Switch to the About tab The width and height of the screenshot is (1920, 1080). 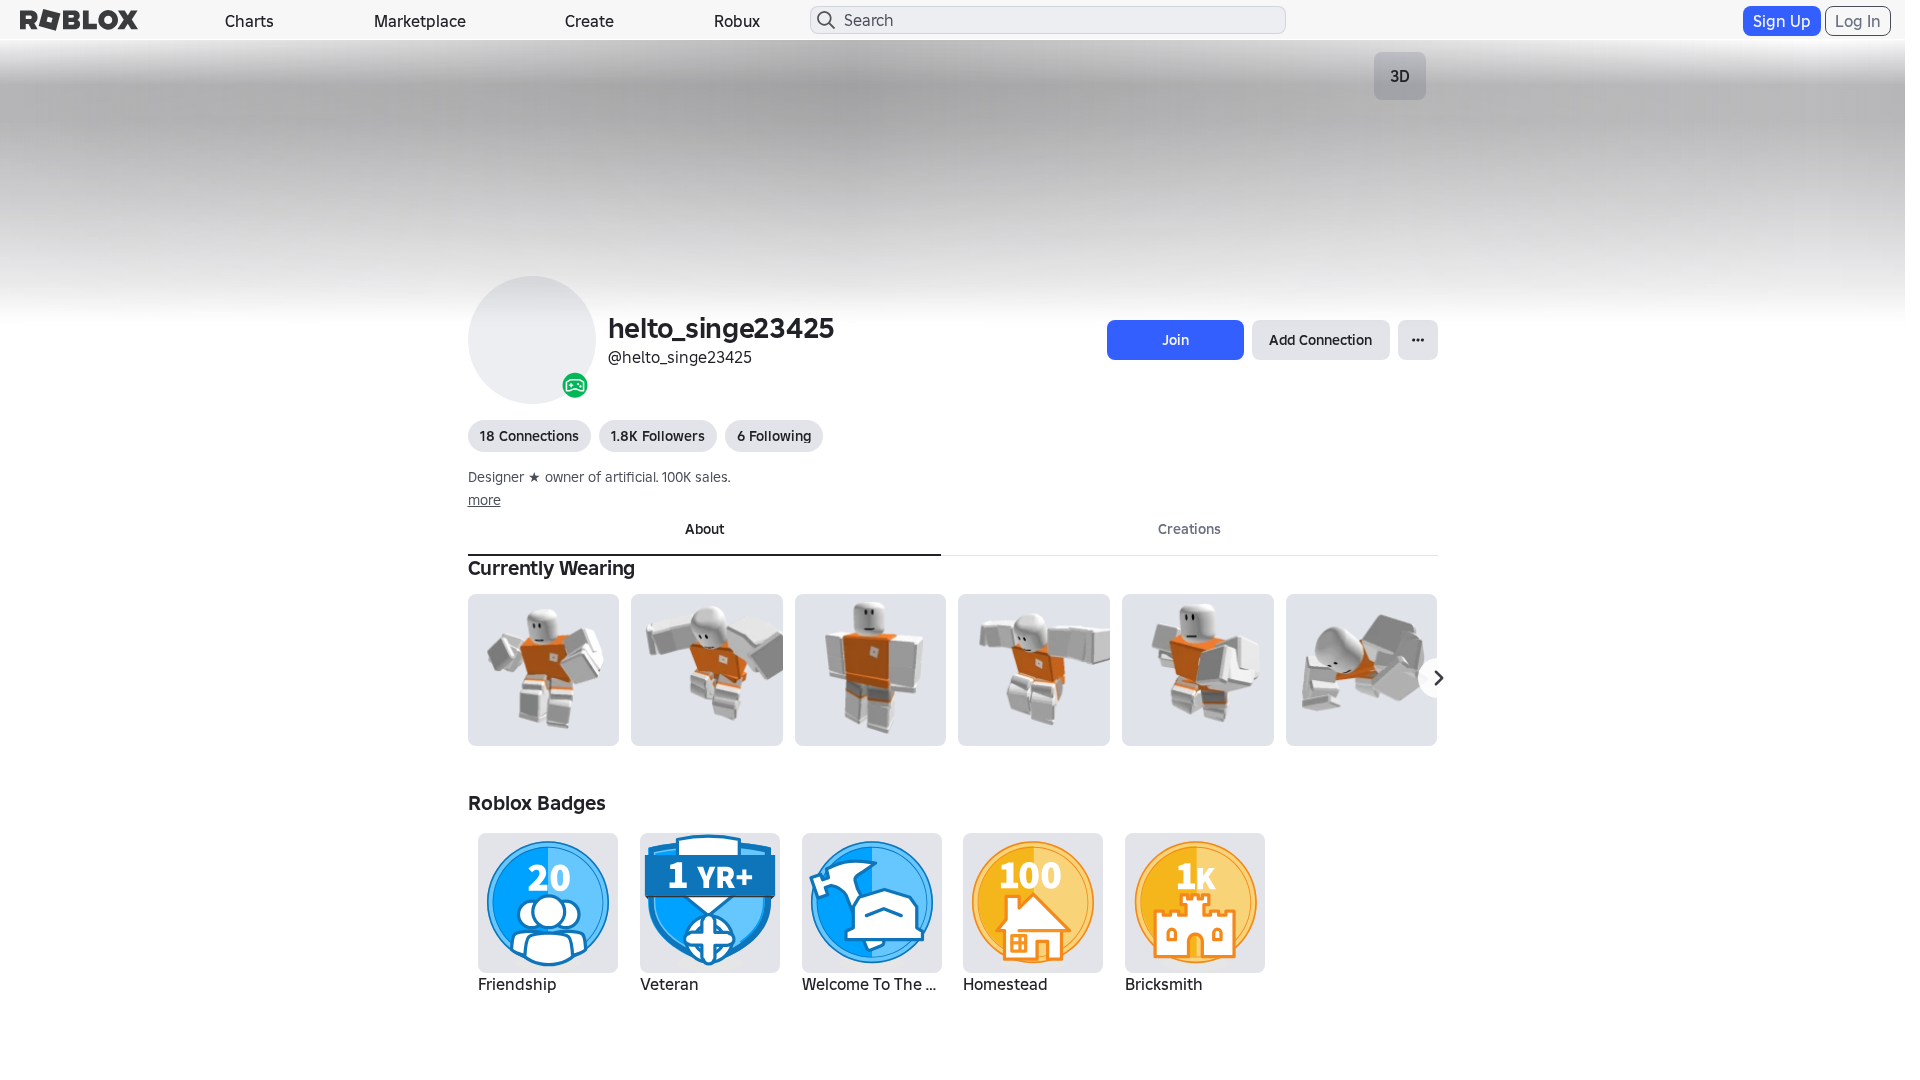(704, 530)
